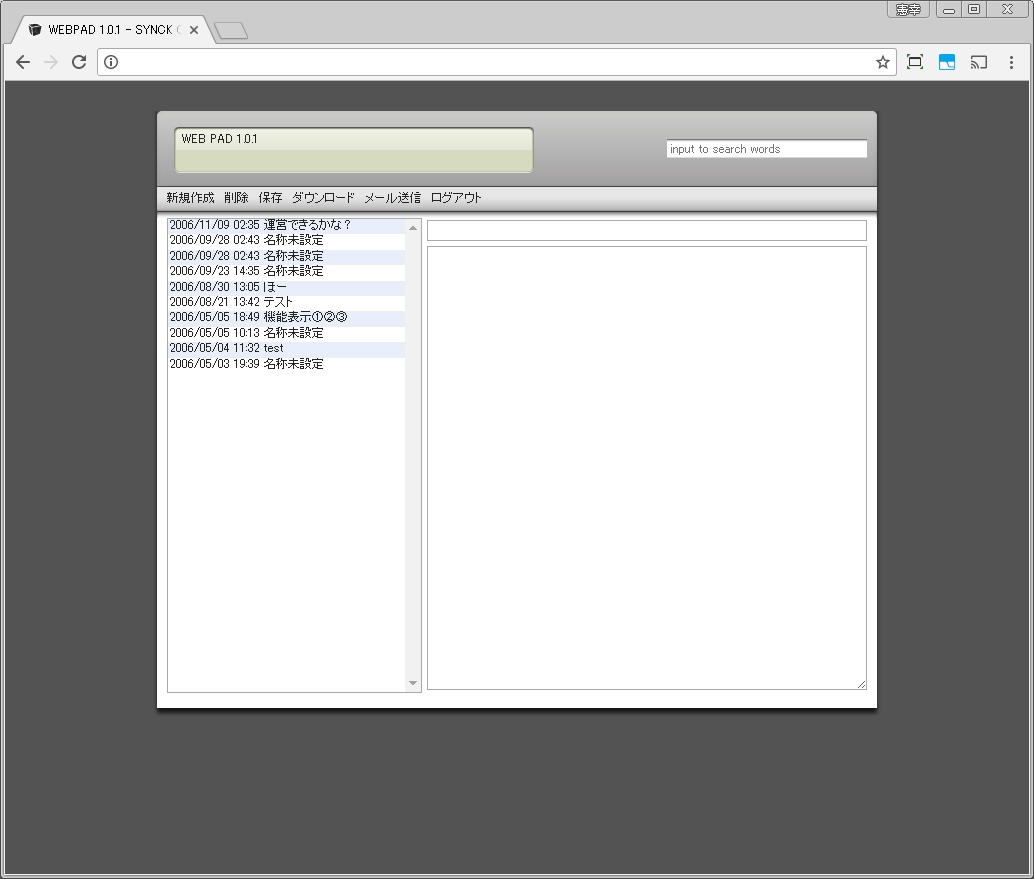Click the メール送信 menu item

(392, 198)
